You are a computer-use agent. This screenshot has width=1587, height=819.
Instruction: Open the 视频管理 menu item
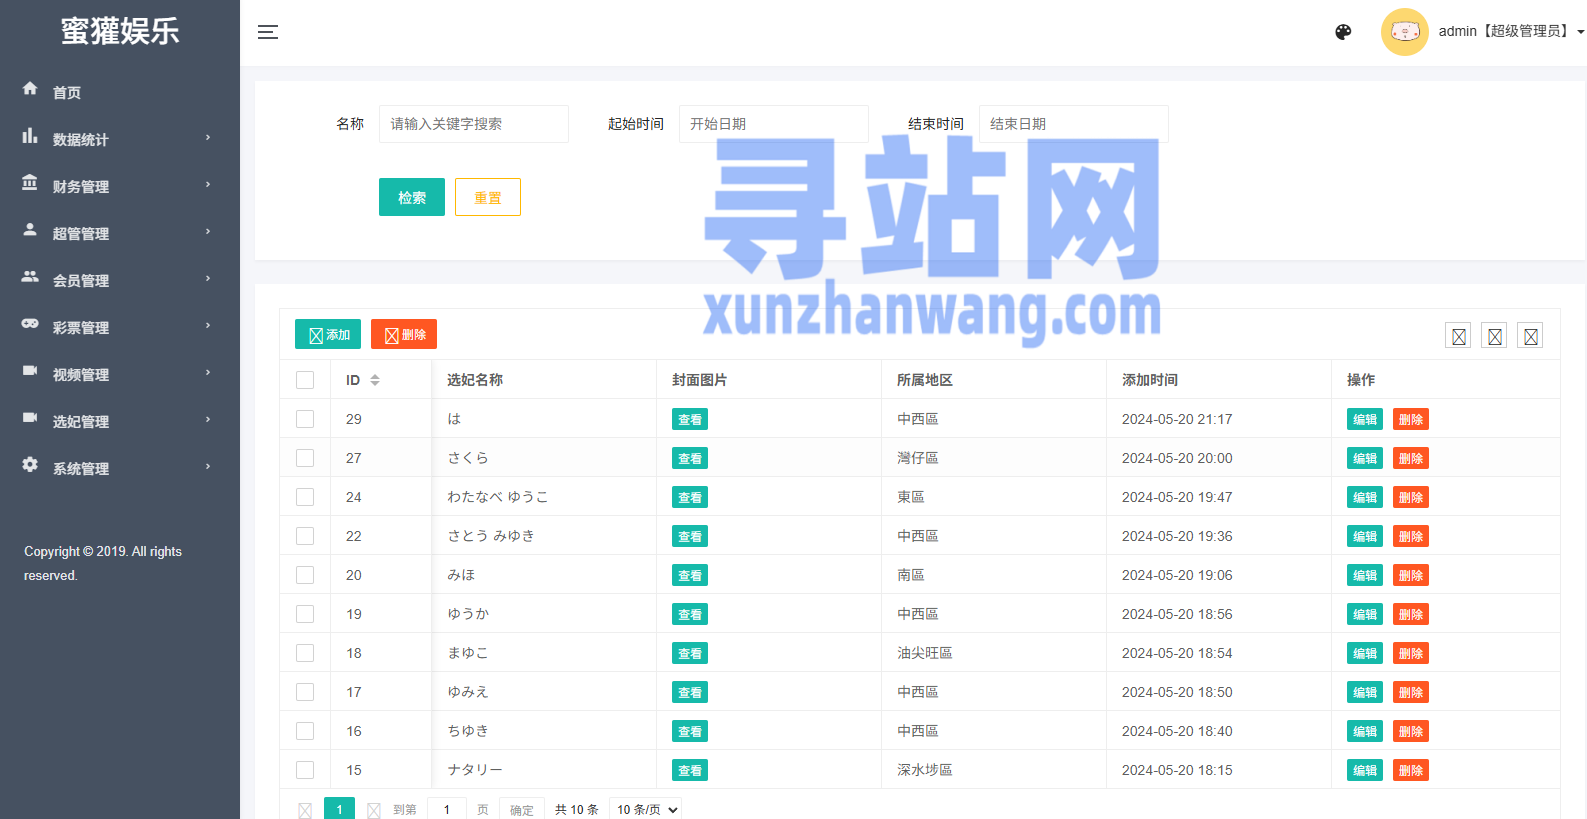[81, 374]
